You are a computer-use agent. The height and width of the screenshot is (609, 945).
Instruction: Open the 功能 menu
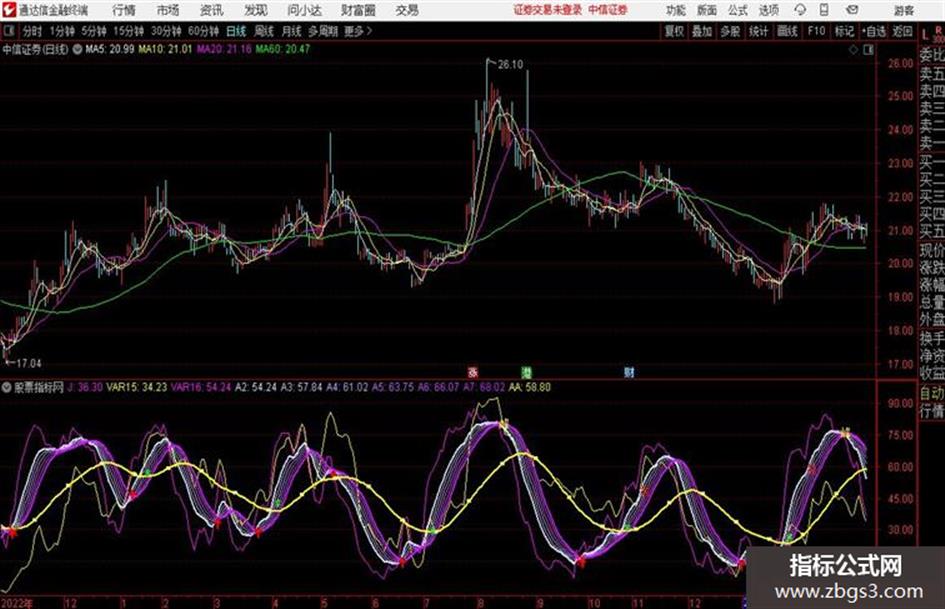click(676, 10)
